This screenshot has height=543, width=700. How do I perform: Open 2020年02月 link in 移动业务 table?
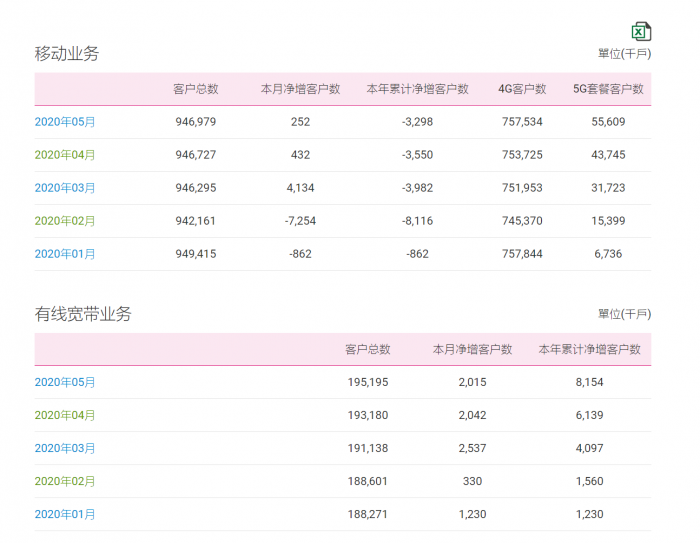(x=65, y=221)
